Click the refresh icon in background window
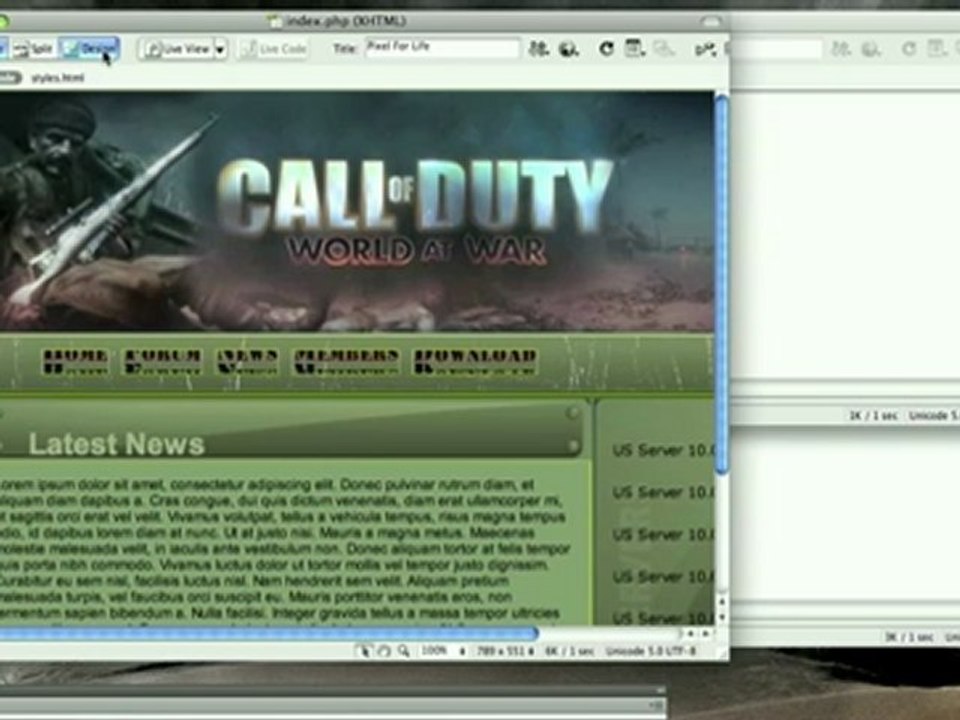 coord(909,49)
